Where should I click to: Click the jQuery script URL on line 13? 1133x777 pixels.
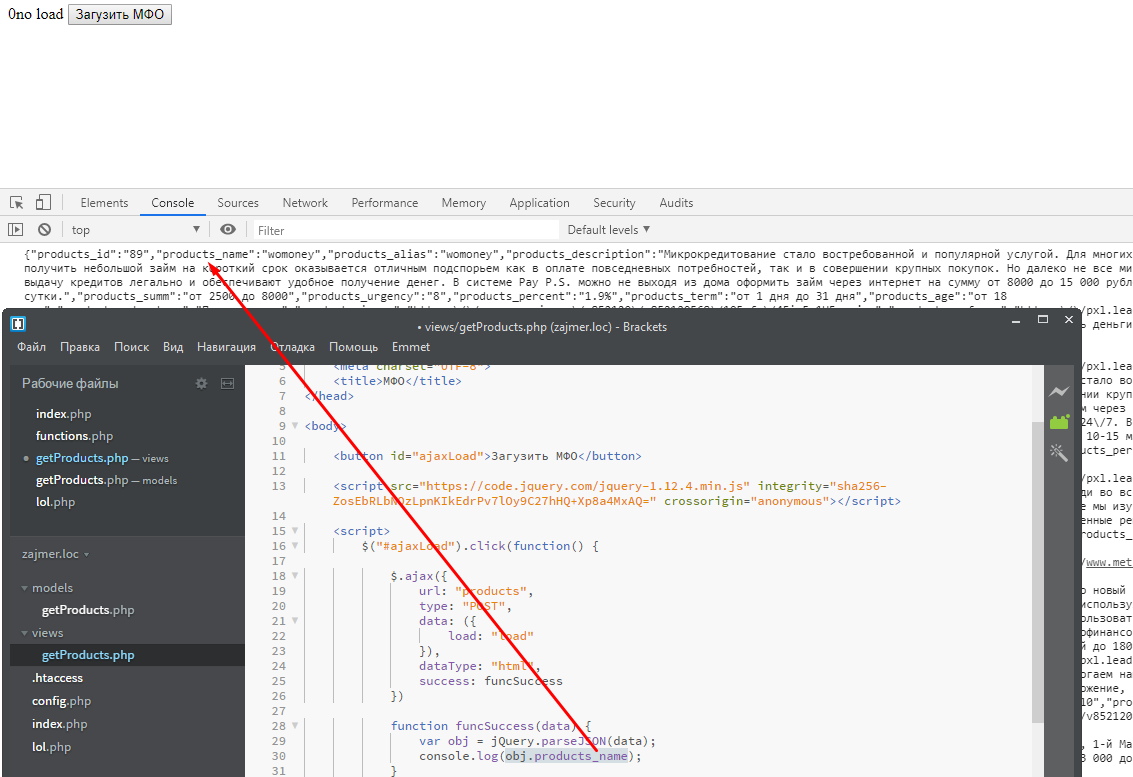[x=584, y=486]
